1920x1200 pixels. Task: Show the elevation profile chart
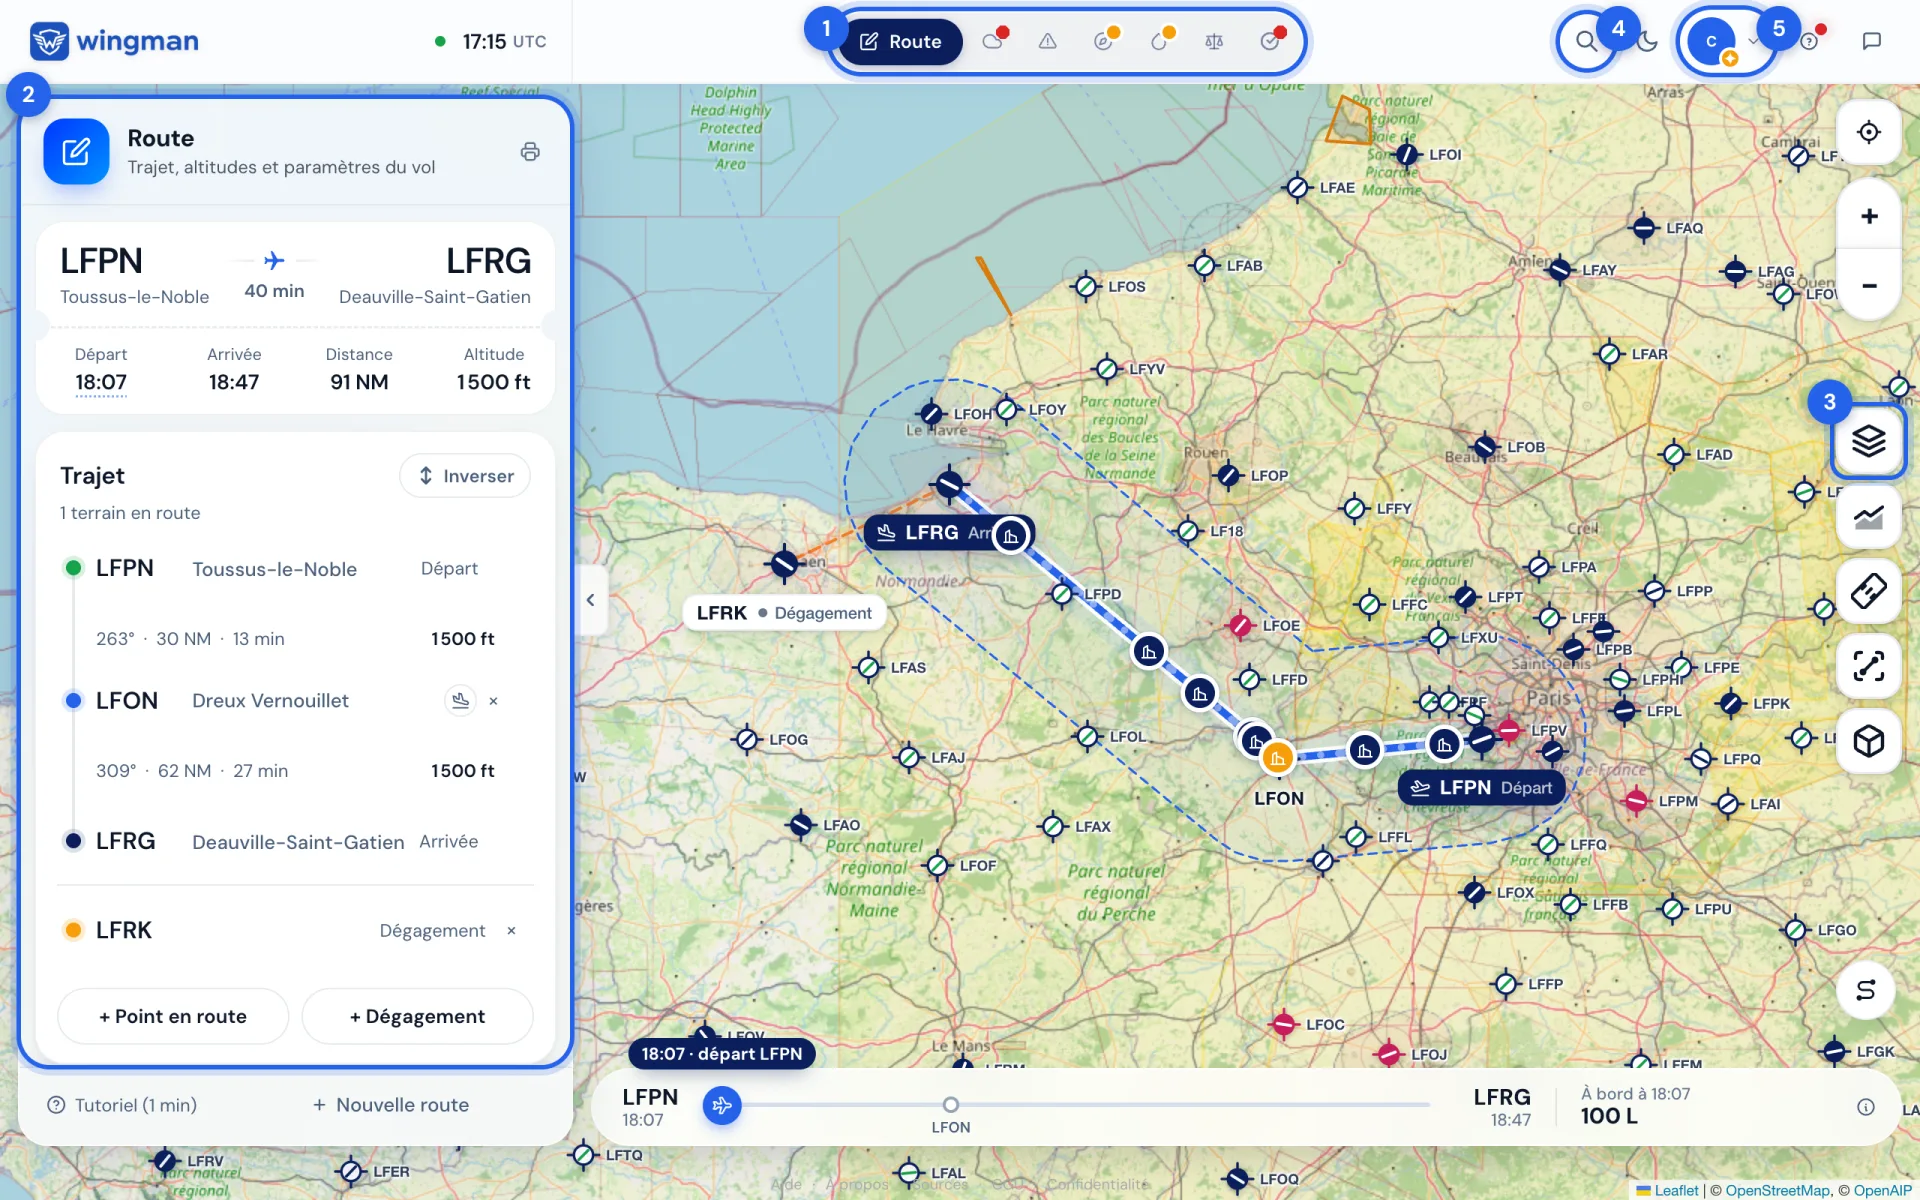[1868, 516]
